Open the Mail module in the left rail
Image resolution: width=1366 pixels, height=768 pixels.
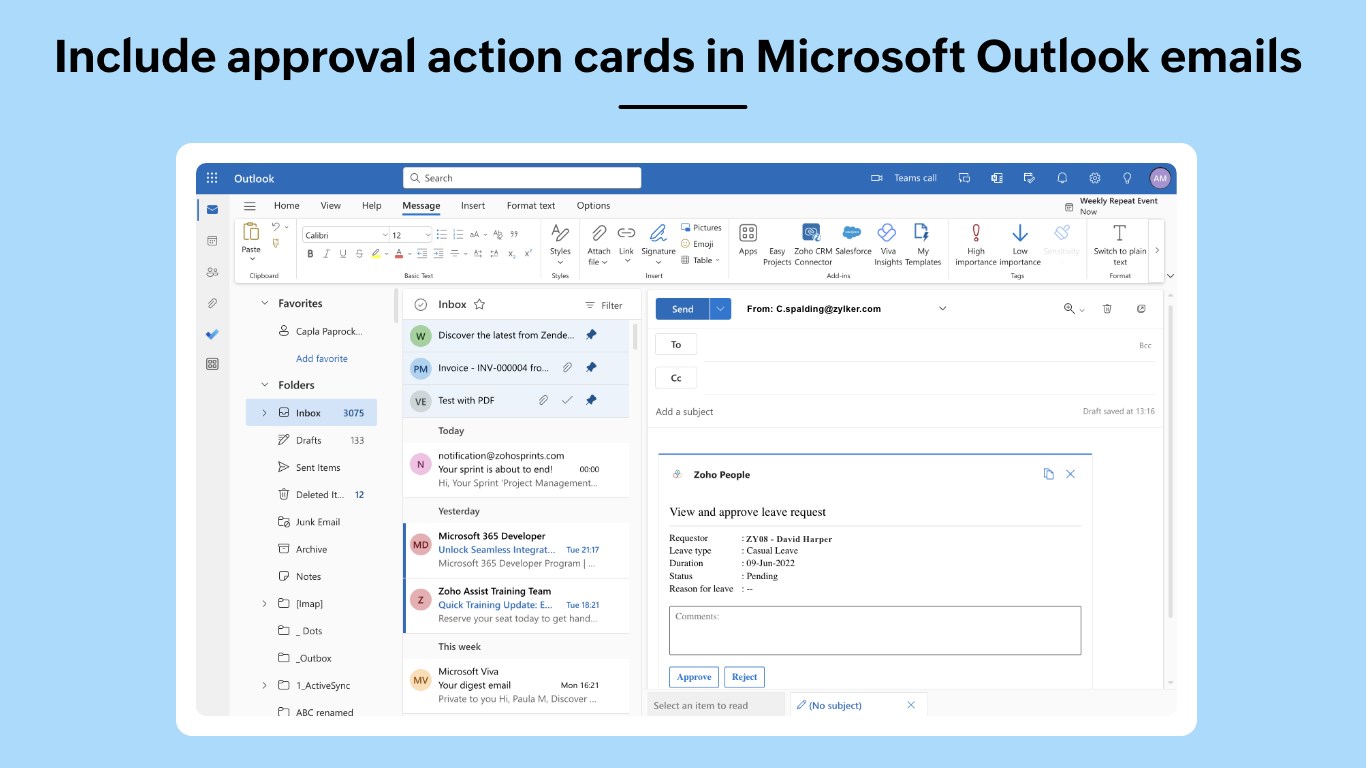[x=212, y=209]
